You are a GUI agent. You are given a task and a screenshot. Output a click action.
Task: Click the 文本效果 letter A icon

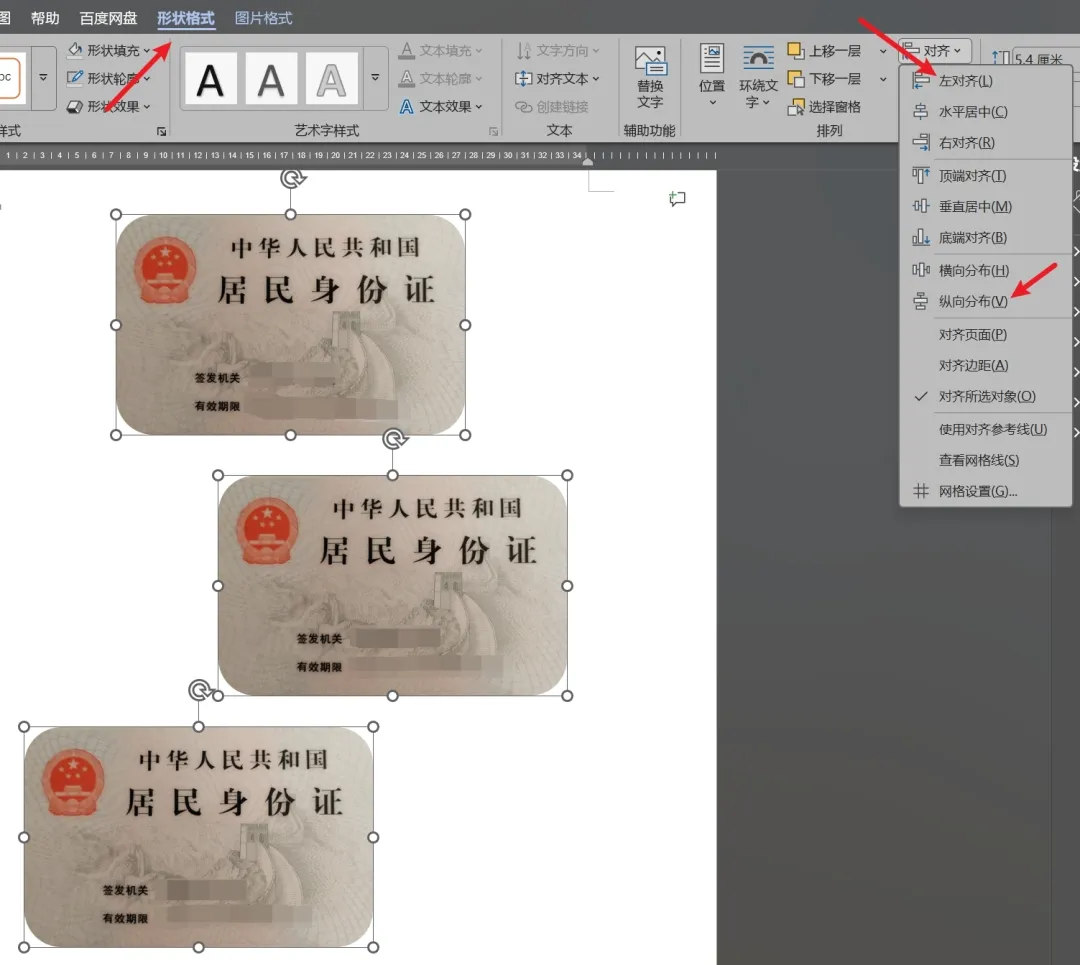tap(407, 107)
